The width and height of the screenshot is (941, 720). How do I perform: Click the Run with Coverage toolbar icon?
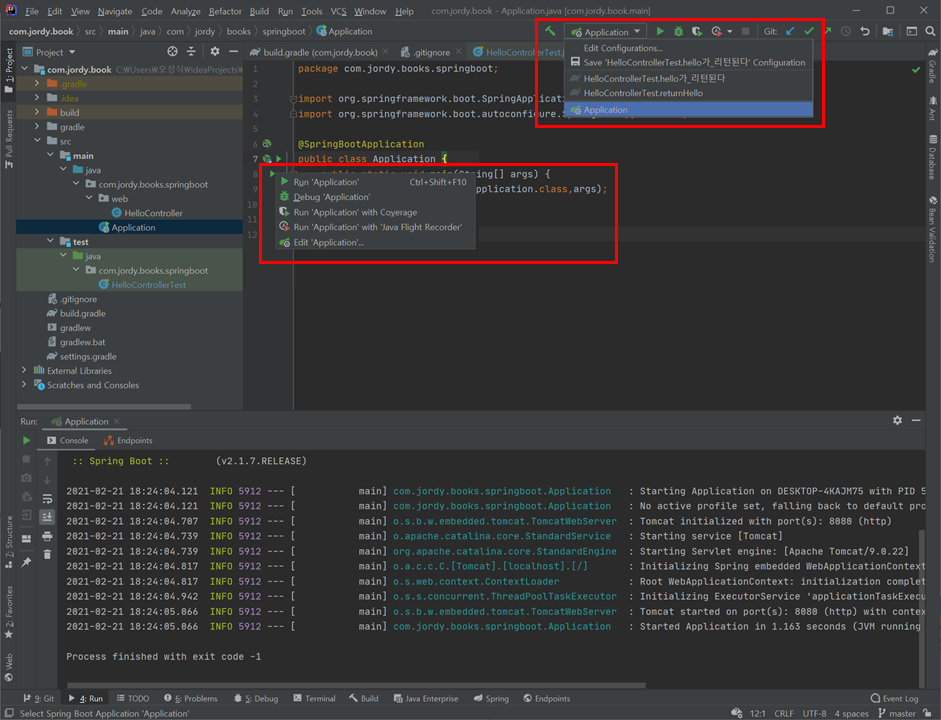[x=697, y=31]
